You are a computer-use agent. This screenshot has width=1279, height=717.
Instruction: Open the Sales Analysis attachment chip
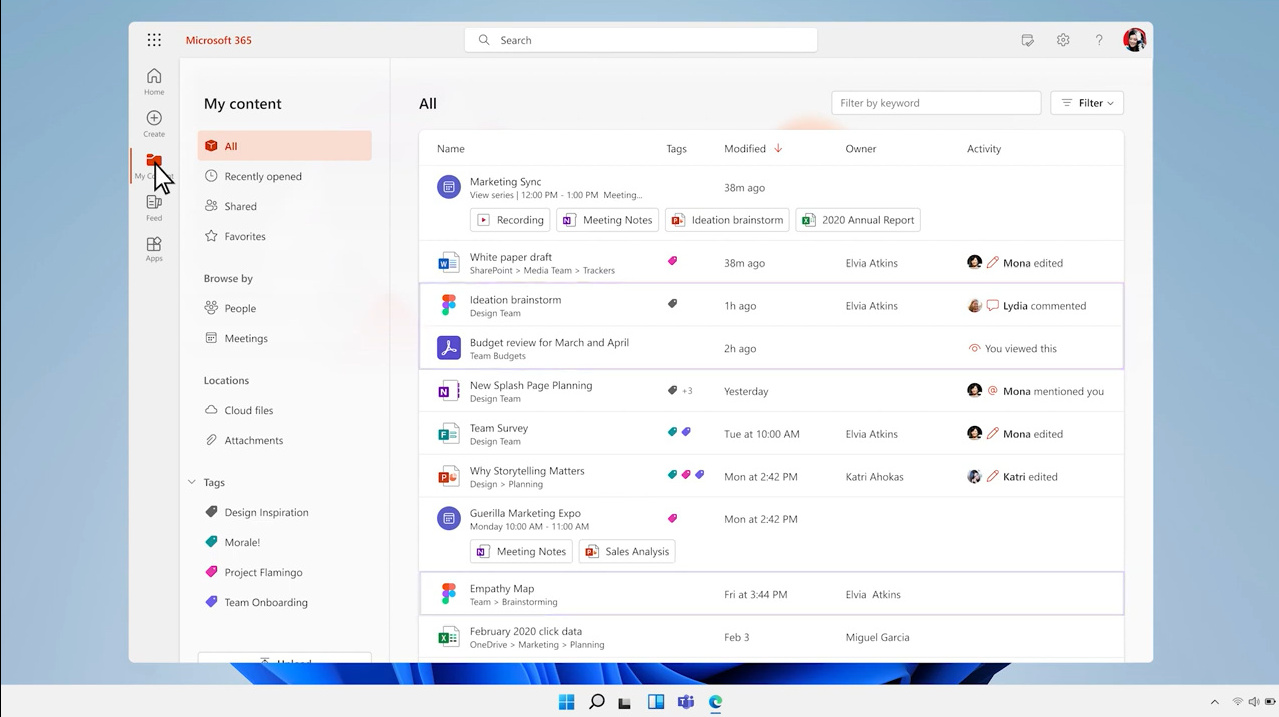coord(627,551)
